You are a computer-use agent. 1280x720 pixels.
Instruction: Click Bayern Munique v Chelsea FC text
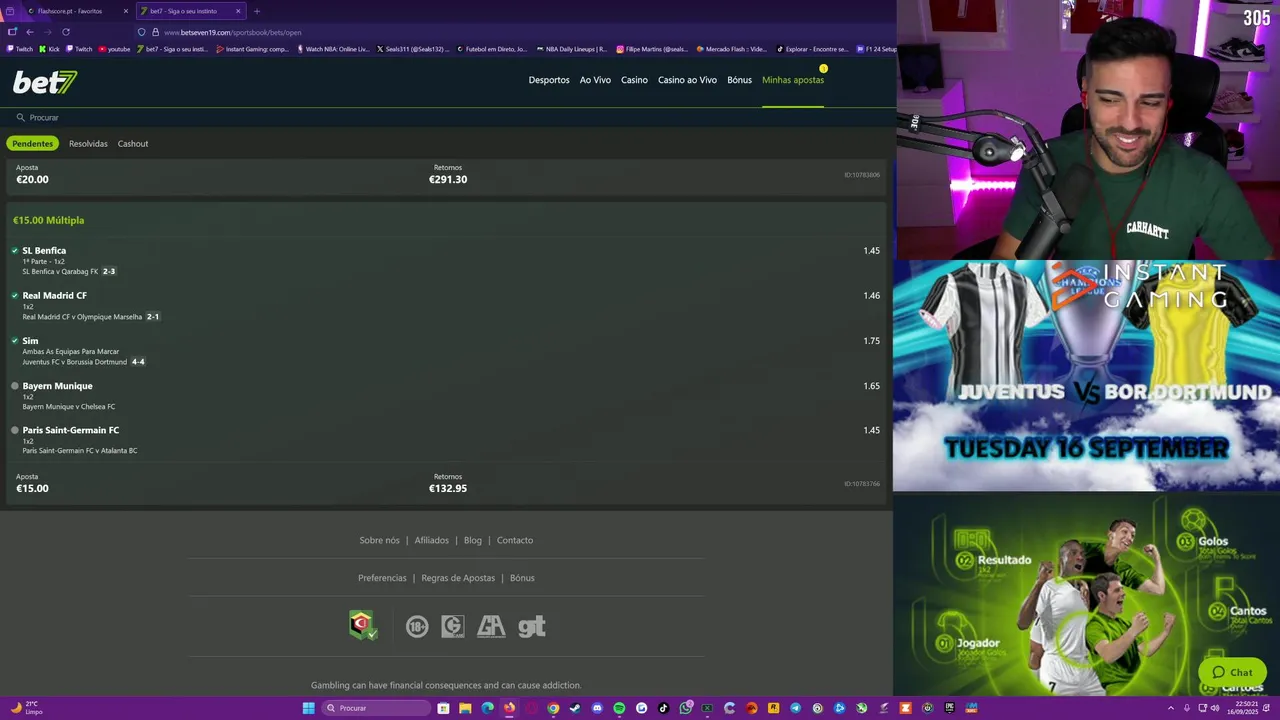68,407
